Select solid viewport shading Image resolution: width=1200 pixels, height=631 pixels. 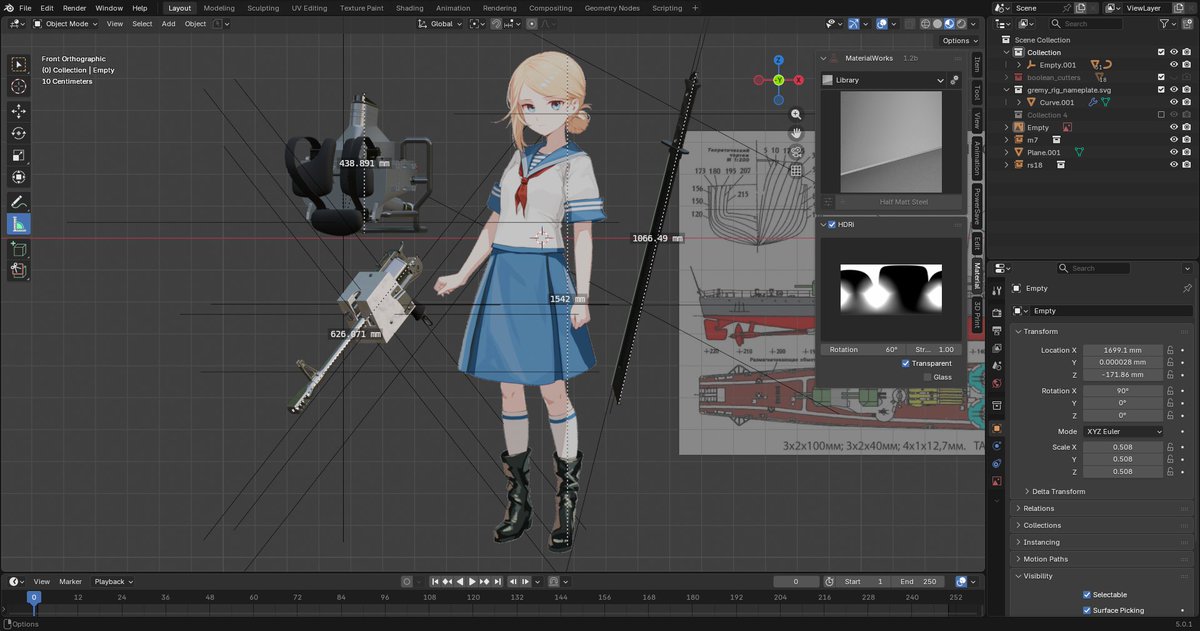[x=937, y=23]
